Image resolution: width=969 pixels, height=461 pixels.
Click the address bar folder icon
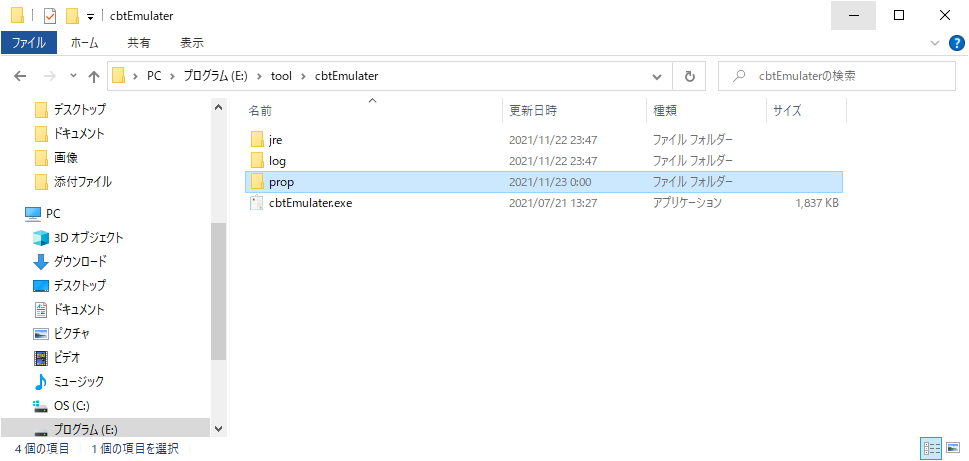(x=119, y=76)
